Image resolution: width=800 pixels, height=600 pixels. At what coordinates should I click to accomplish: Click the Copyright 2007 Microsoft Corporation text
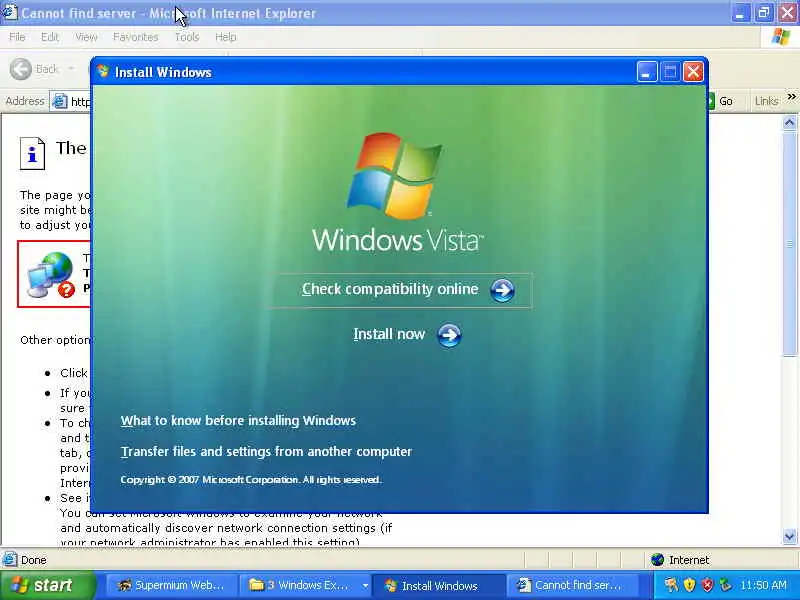coord(251,480)
